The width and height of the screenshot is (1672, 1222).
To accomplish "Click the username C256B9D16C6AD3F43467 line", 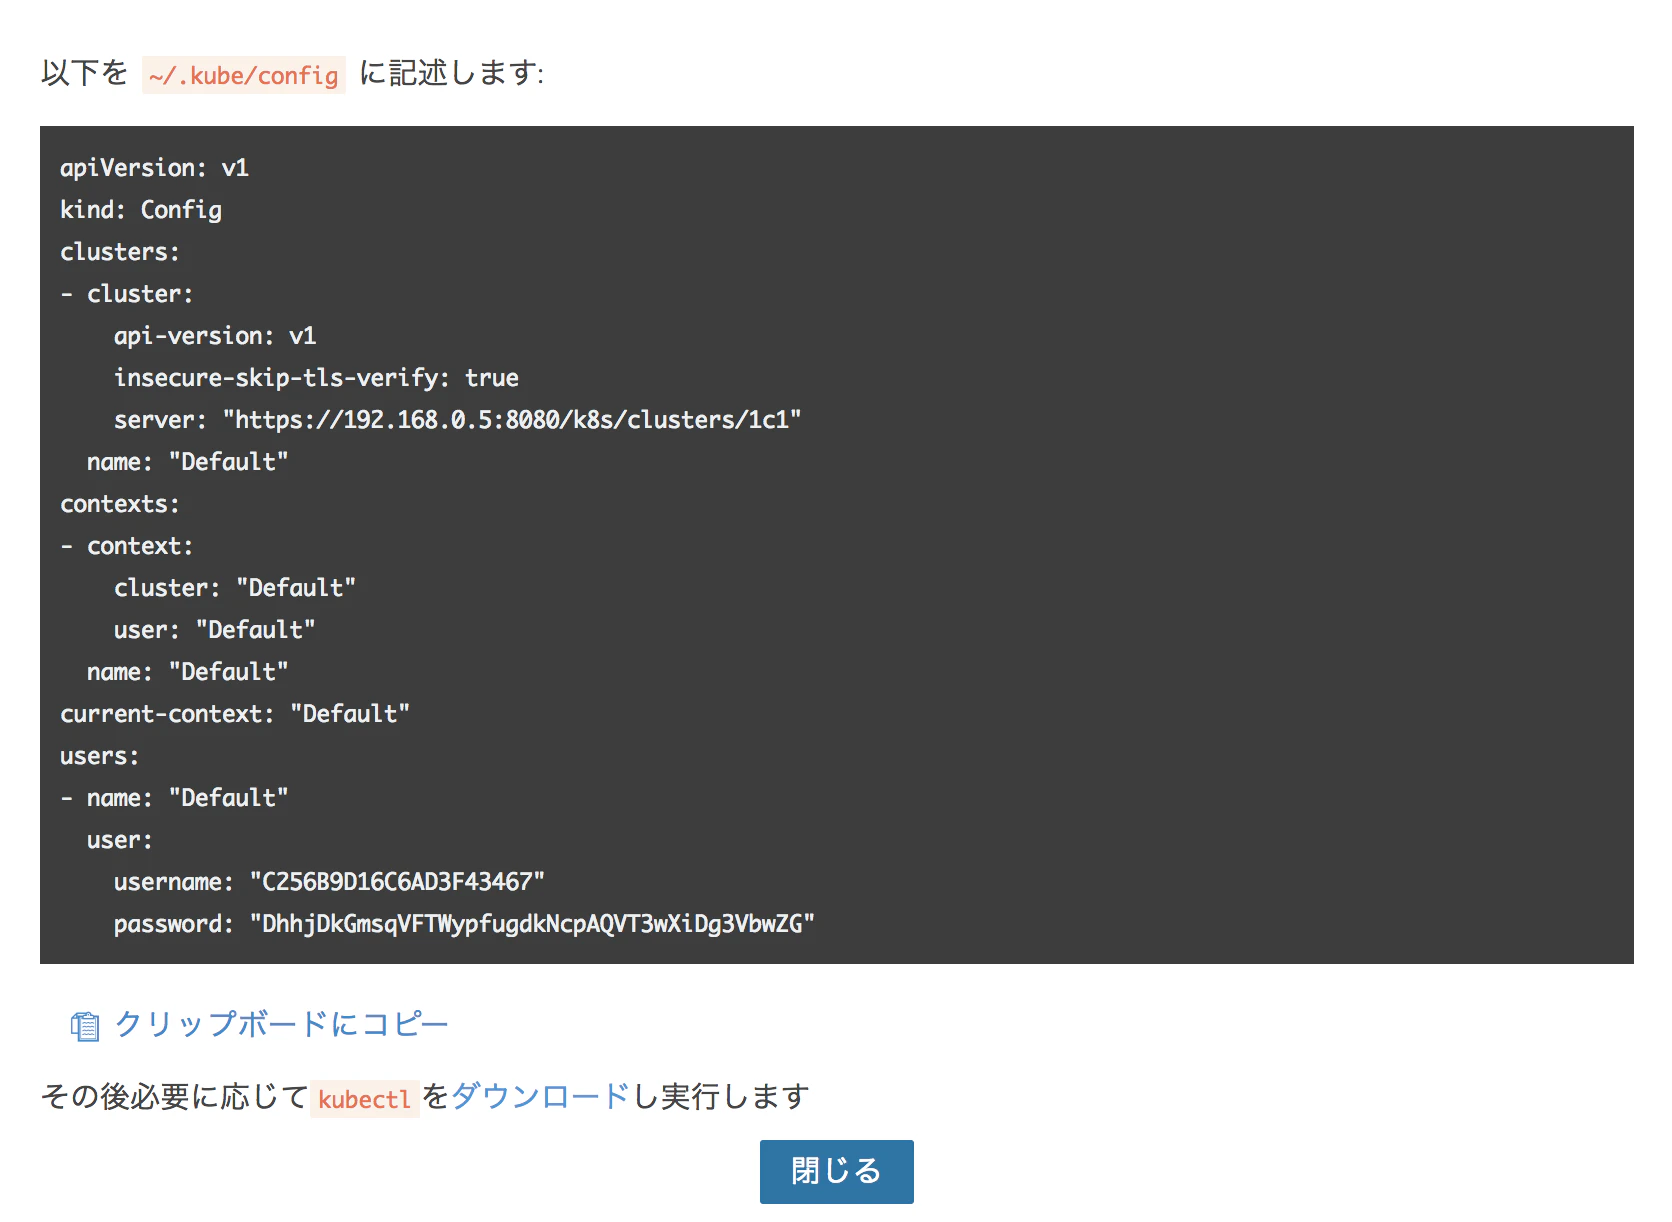I will pos(329,881).
